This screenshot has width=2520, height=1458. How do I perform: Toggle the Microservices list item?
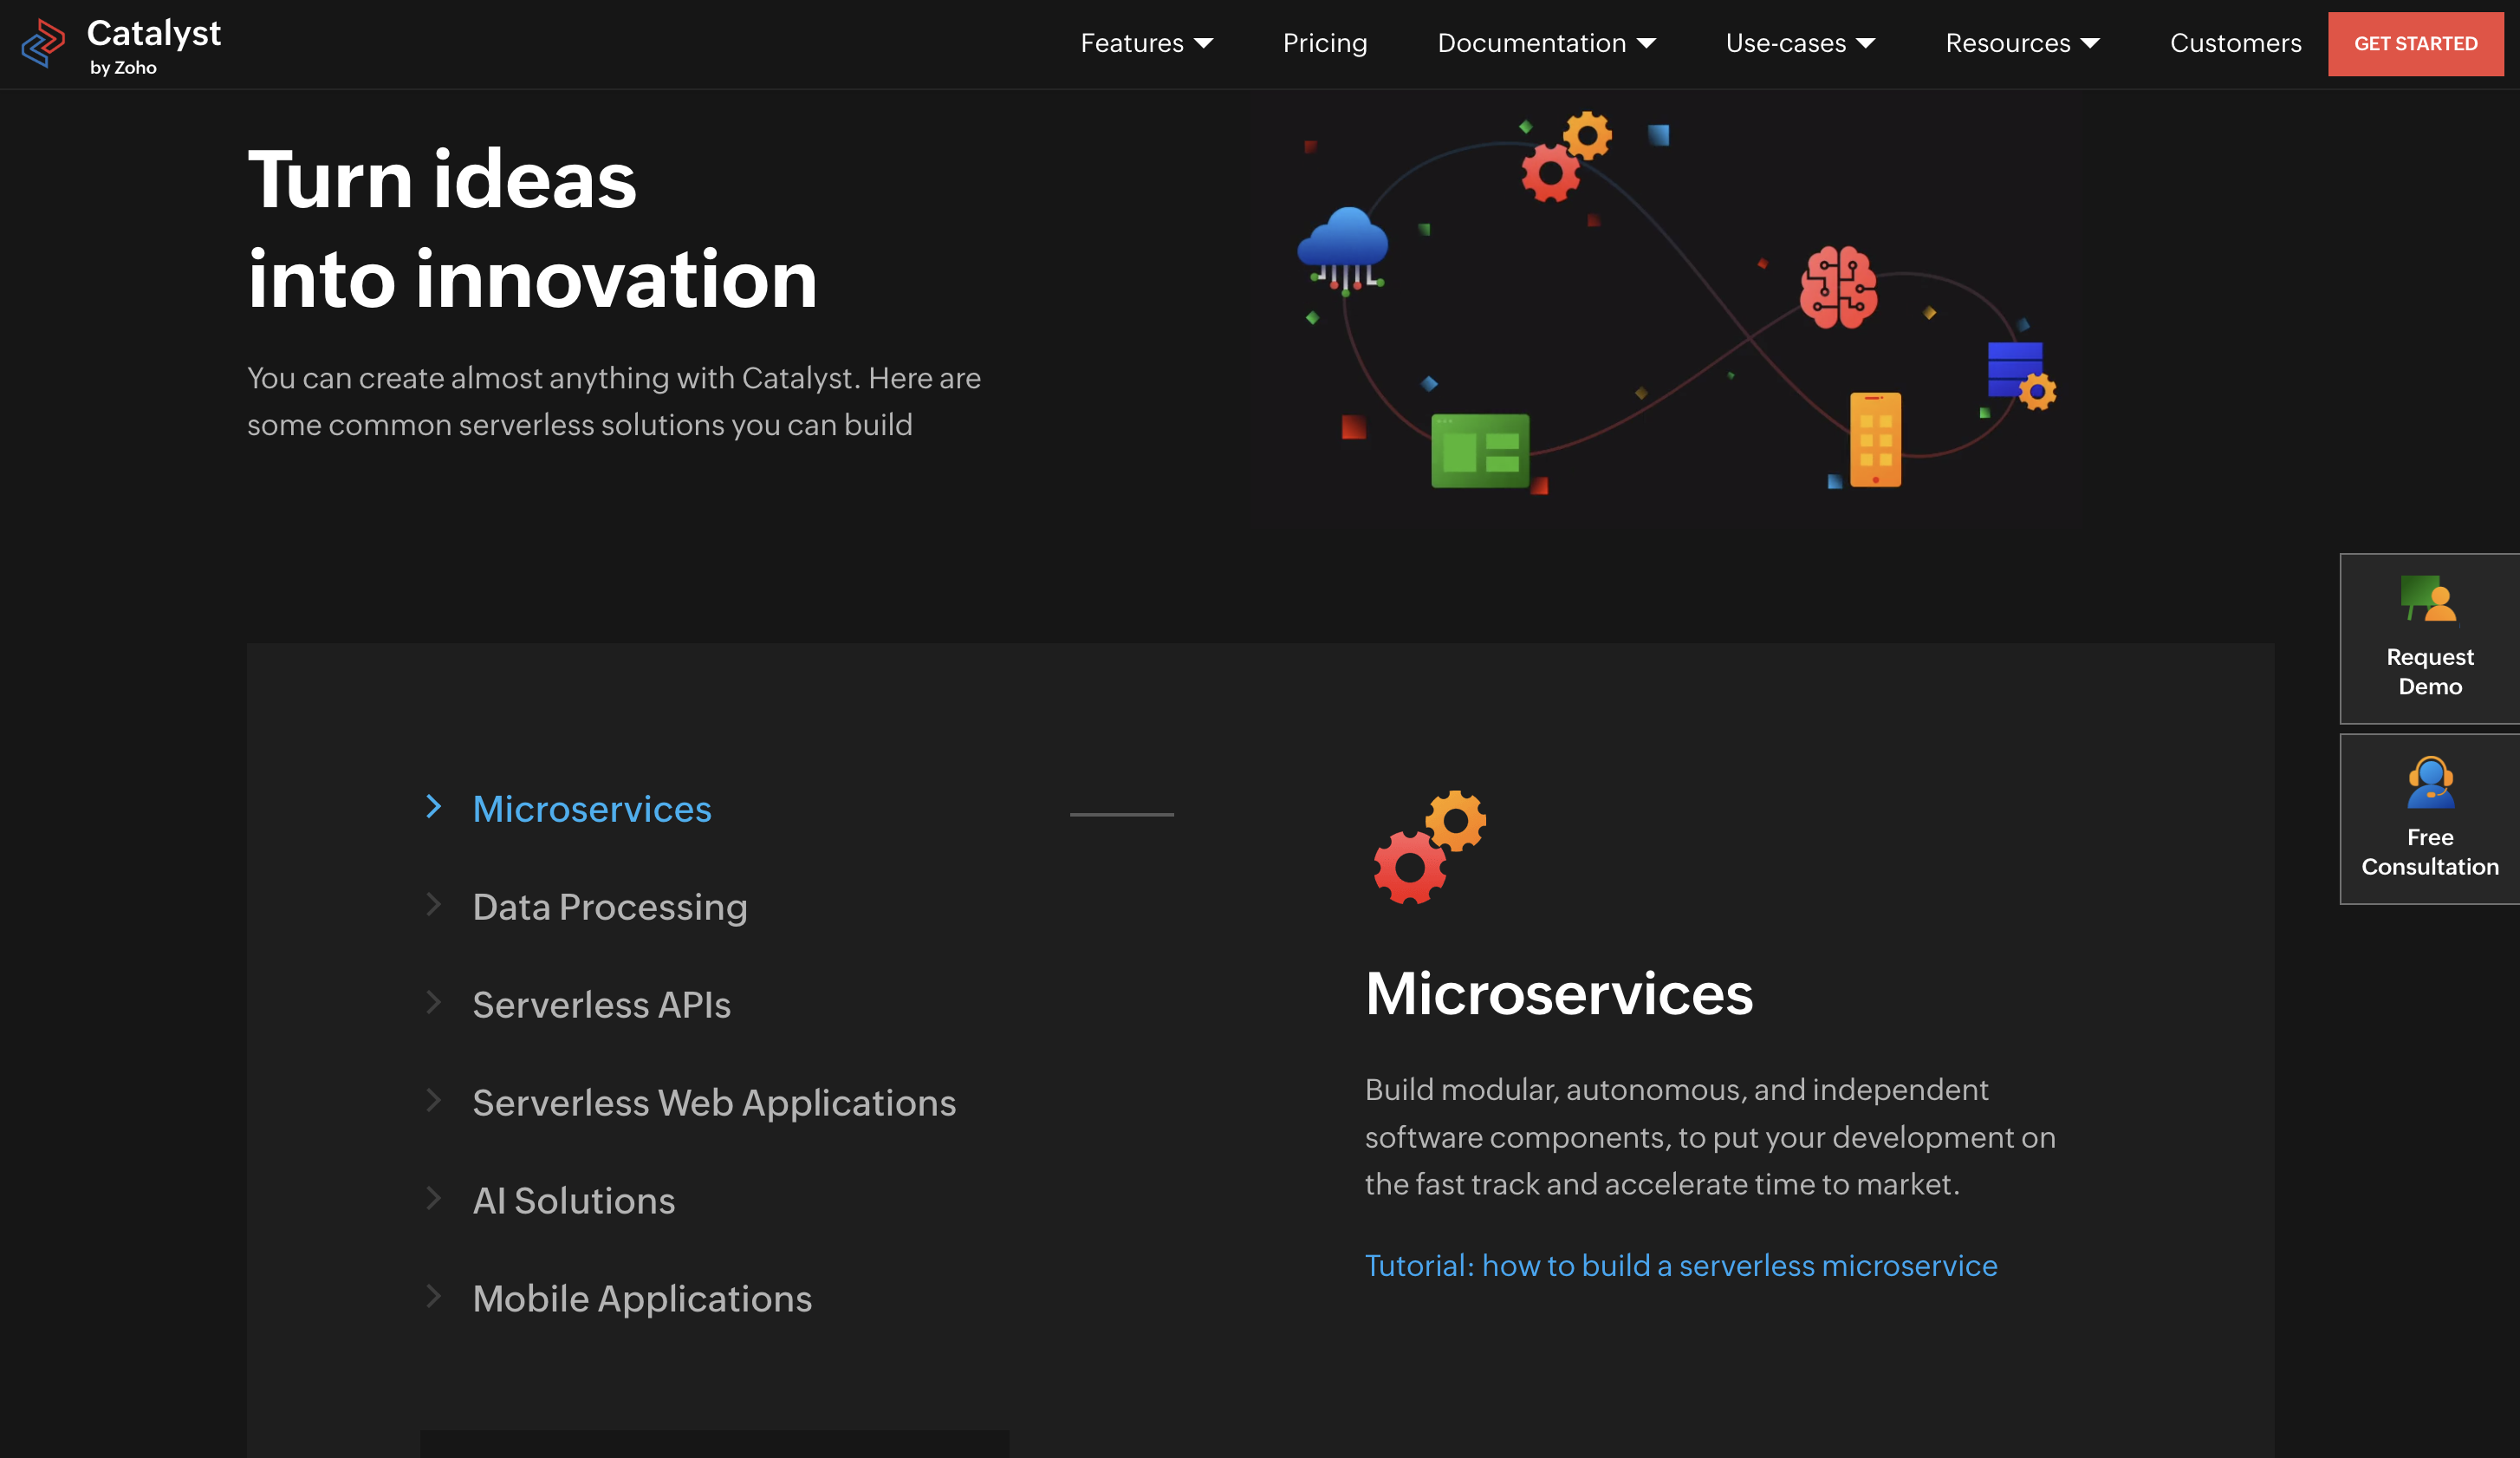coord(591,807)
